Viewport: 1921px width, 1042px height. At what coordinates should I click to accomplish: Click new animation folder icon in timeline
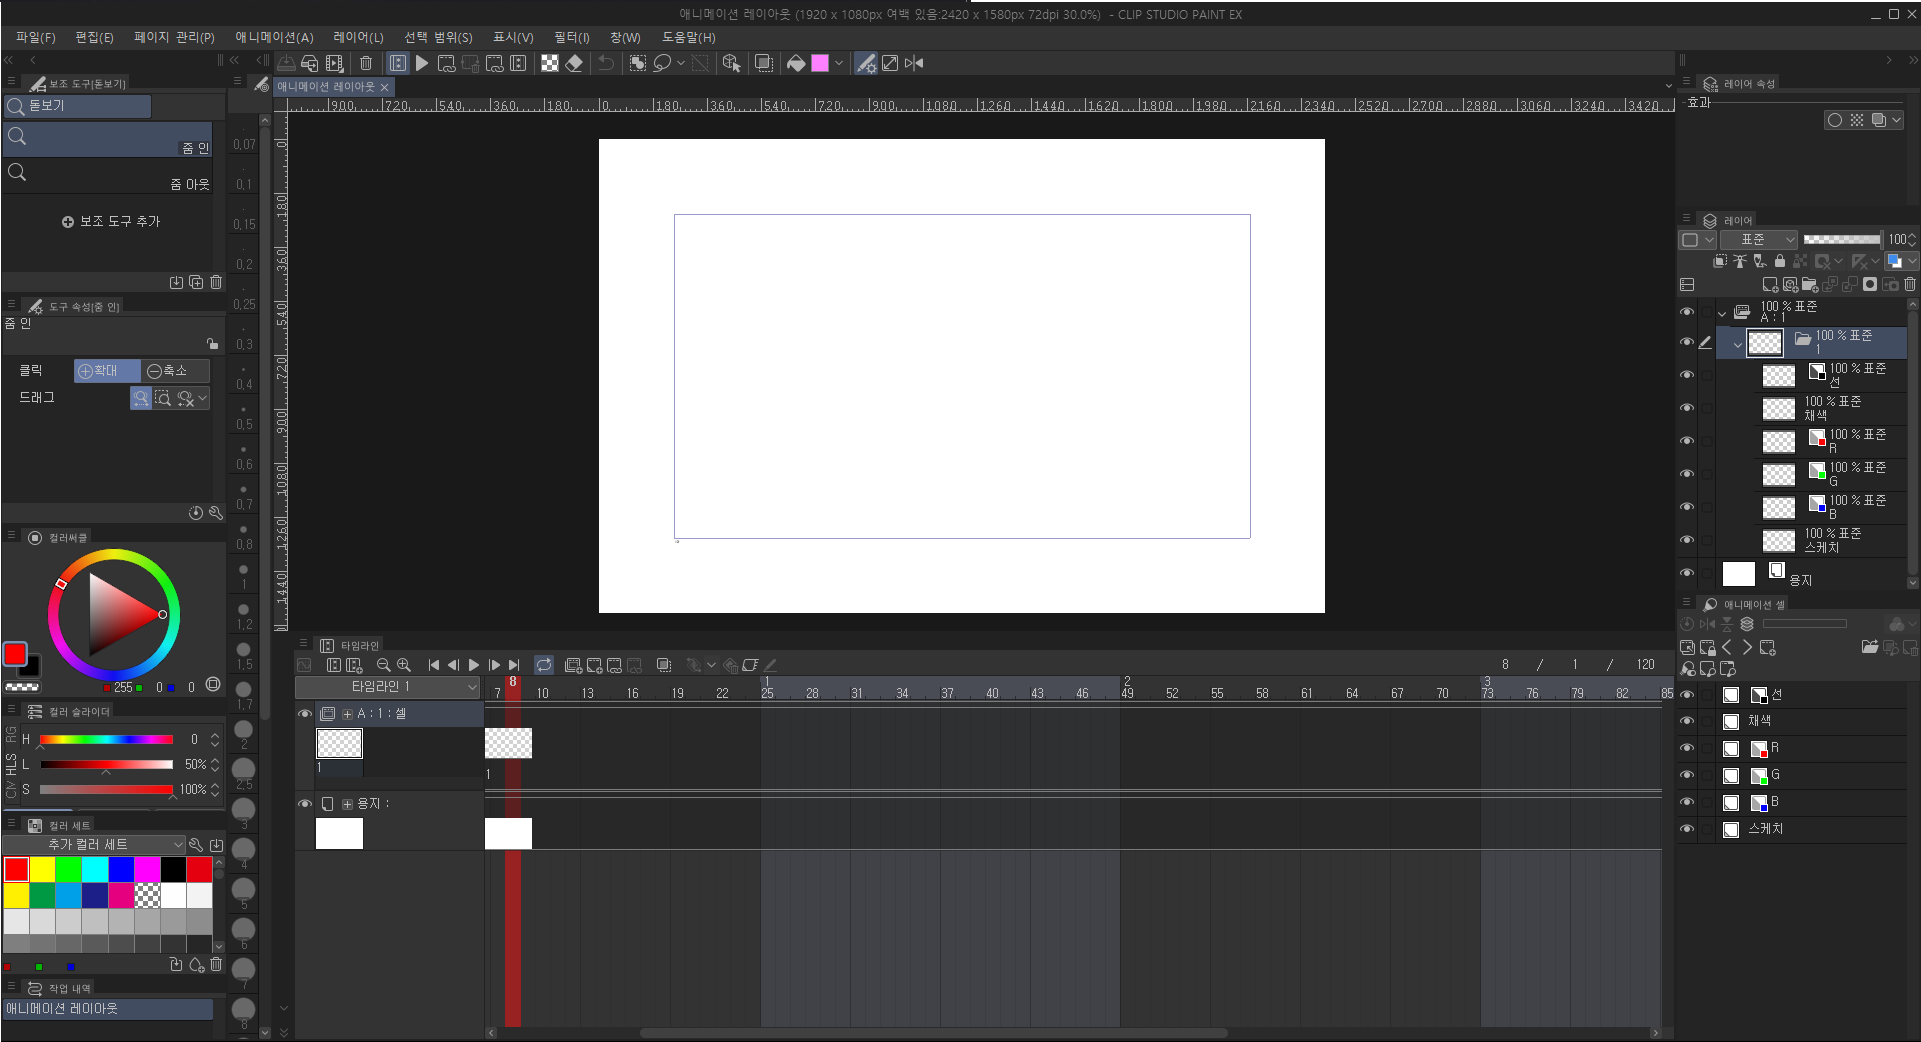pyautogui.click(x=573, y=665)
